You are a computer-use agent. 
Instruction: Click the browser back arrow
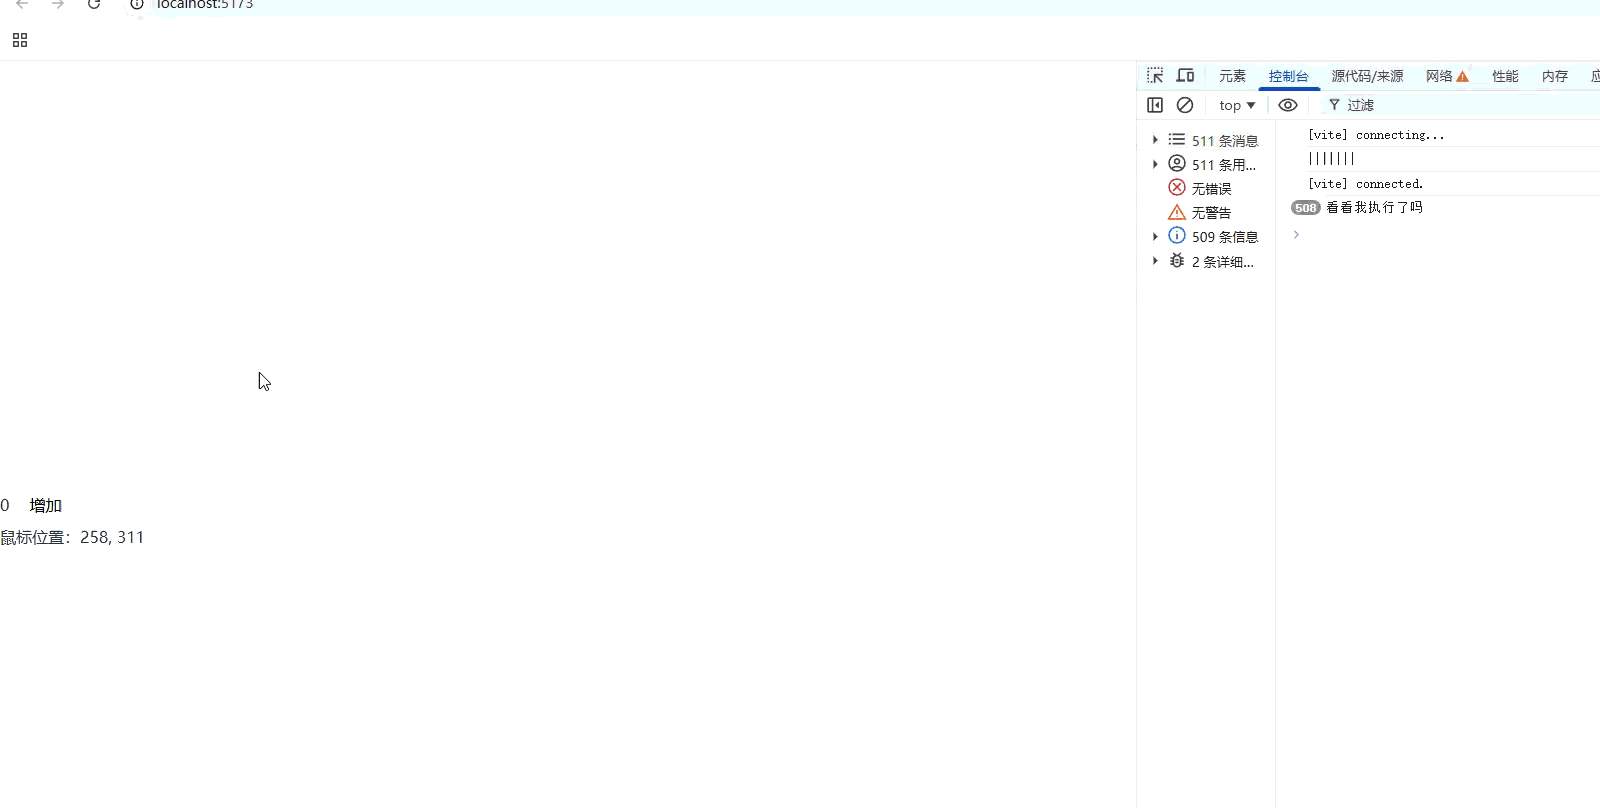(22, 4)
